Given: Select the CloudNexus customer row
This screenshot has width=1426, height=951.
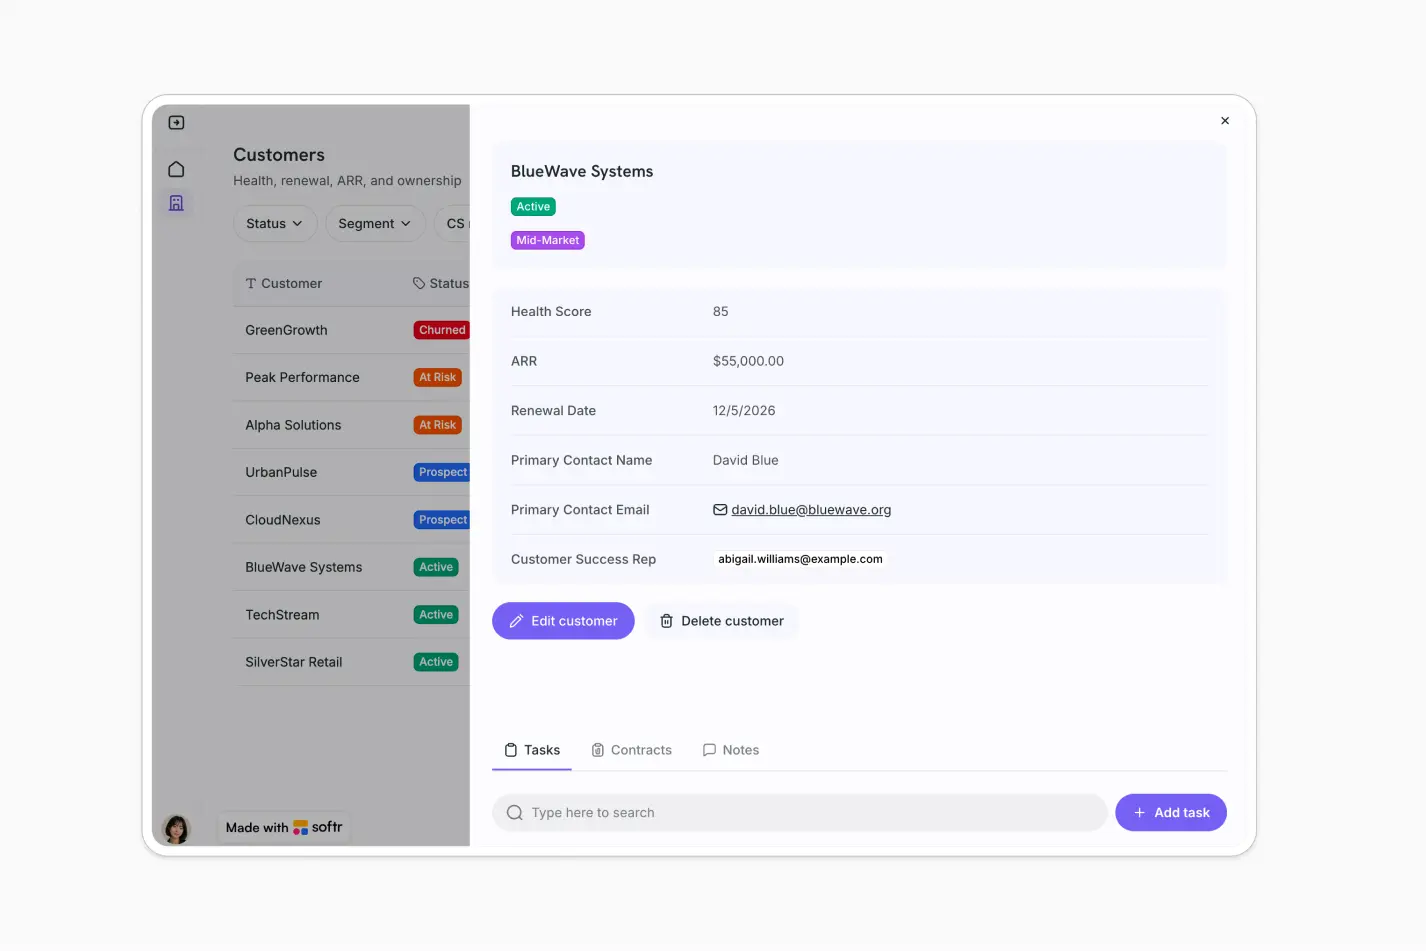Looking at the screenshot, I should (x=351, y=520).
